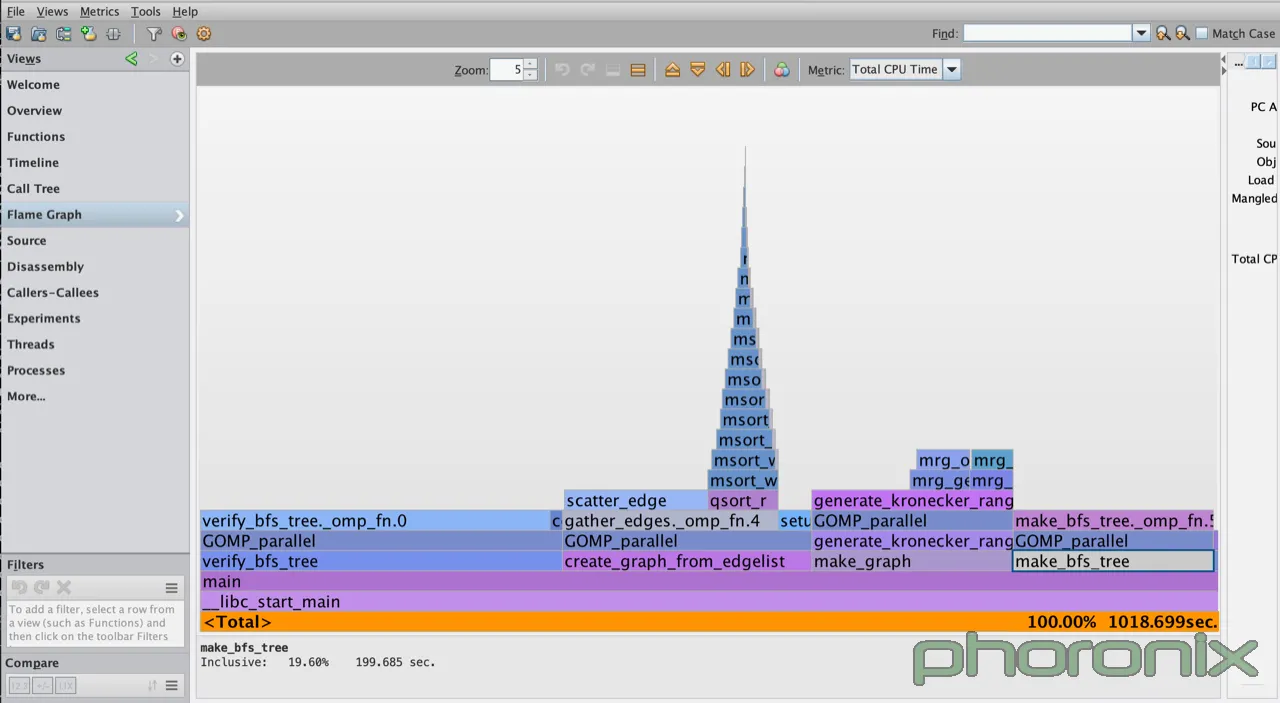Click the redo filter icon in Filters panel

[x=41, y=588]
